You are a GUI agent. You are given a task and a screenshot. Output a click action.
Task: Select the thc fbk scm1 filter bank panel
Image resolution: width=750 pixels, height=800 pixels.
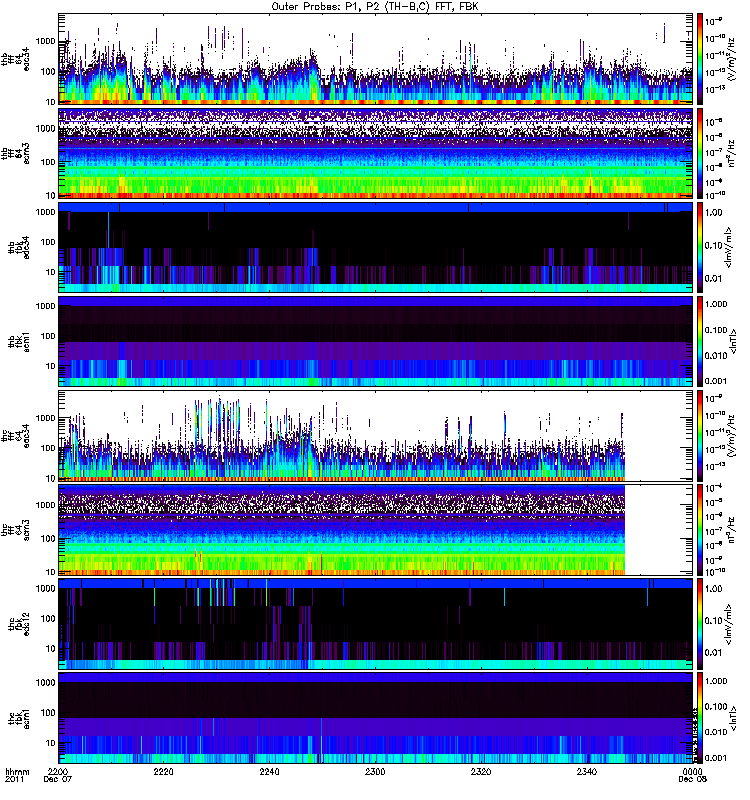(x=376, y=718)
